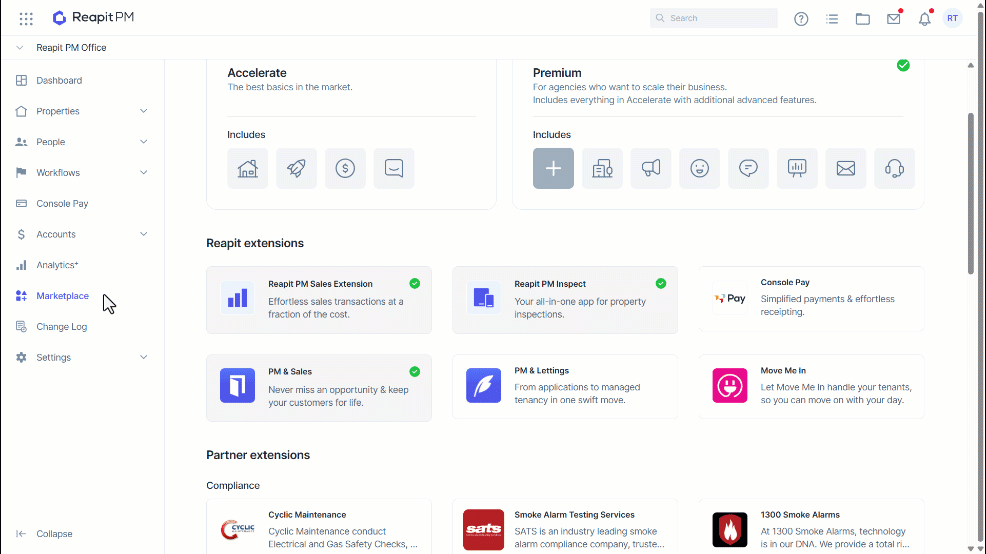Open the folder icon in header
The height and width of the screenshot is (554, 986).
pyautogui.click(x=863, y=19)
